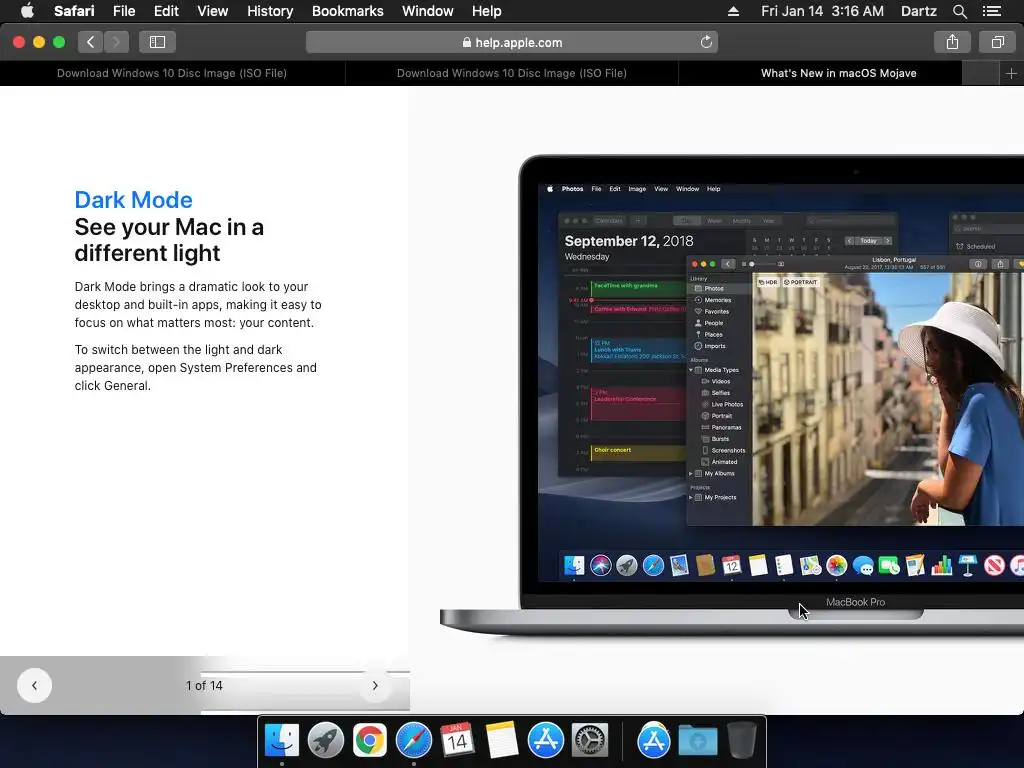Click 'To switch between the light and dark' paragraph
1024x768 pixels.
(x=195, y=367)
